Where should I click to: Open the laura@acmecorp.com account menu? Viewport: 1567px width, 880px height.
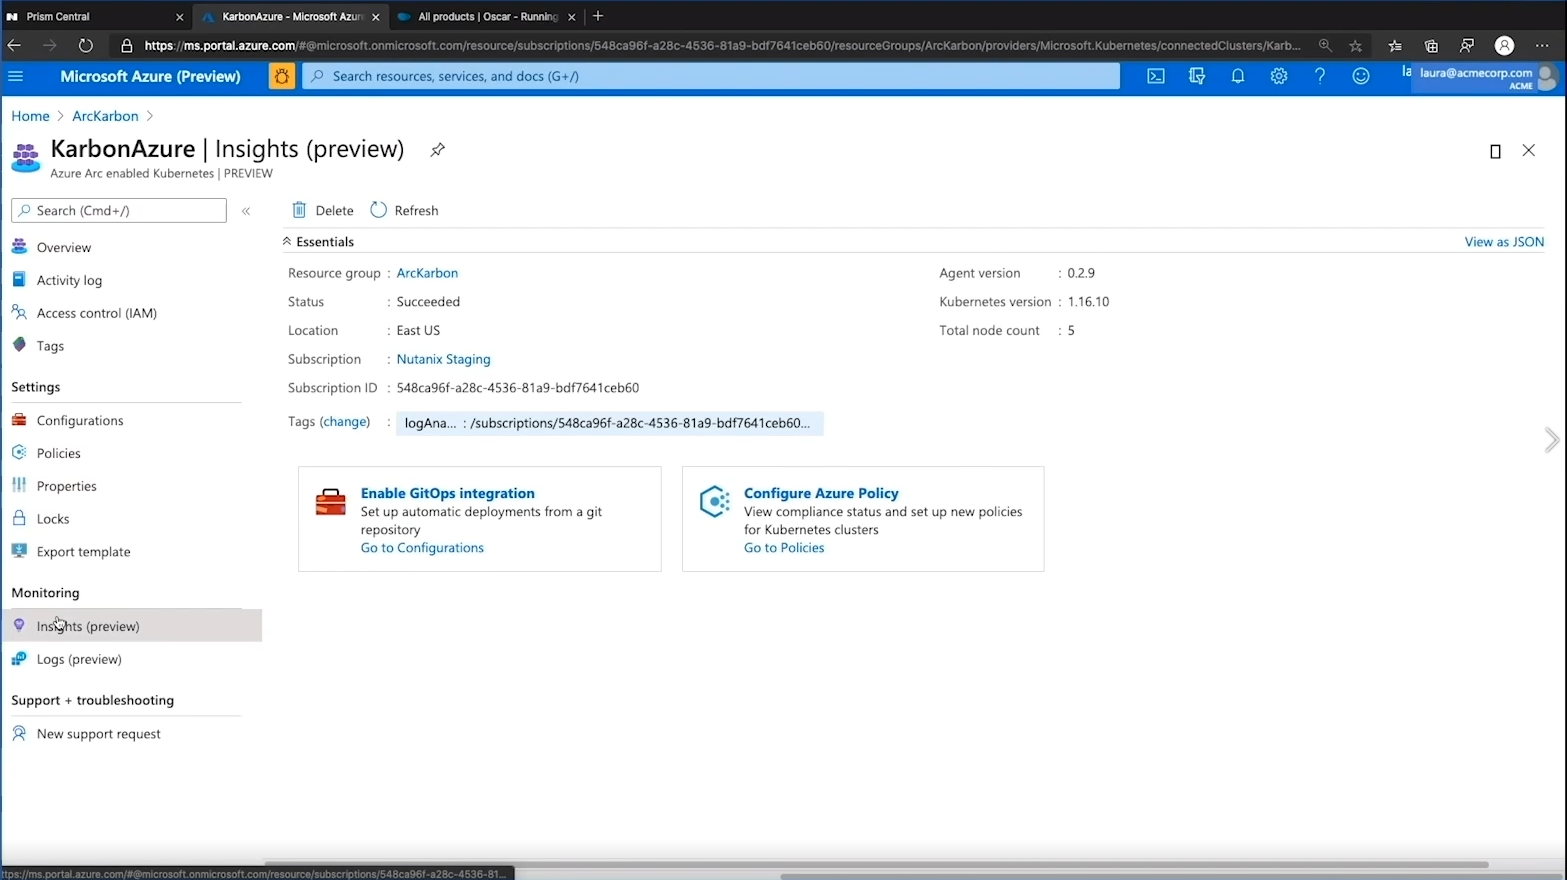point(1487,77)
